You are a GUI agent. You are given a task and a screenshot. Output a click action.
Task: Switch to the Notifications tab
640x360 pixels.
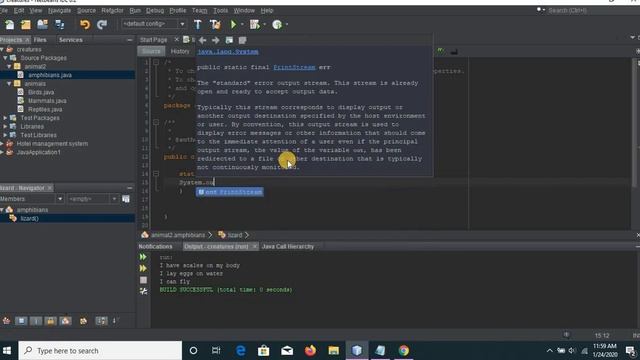click(x=156, y=247)
